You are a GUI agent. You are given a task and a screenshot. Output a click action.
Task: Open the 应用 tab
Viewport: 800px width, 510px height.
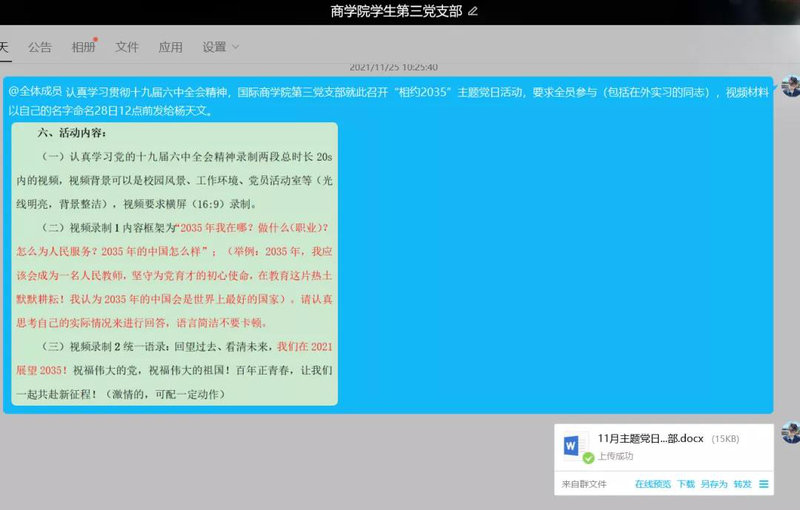pos(170,47)
